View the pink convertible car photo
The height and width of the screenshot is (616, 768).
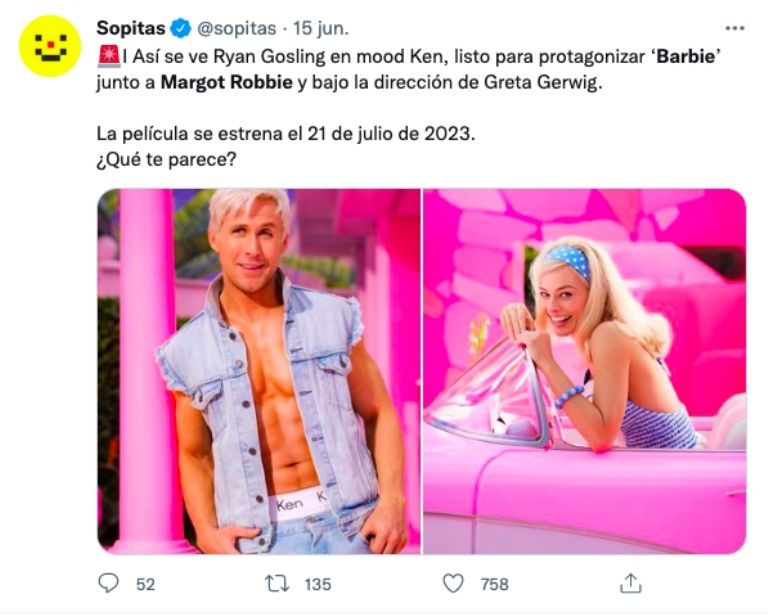coord(584,370)
